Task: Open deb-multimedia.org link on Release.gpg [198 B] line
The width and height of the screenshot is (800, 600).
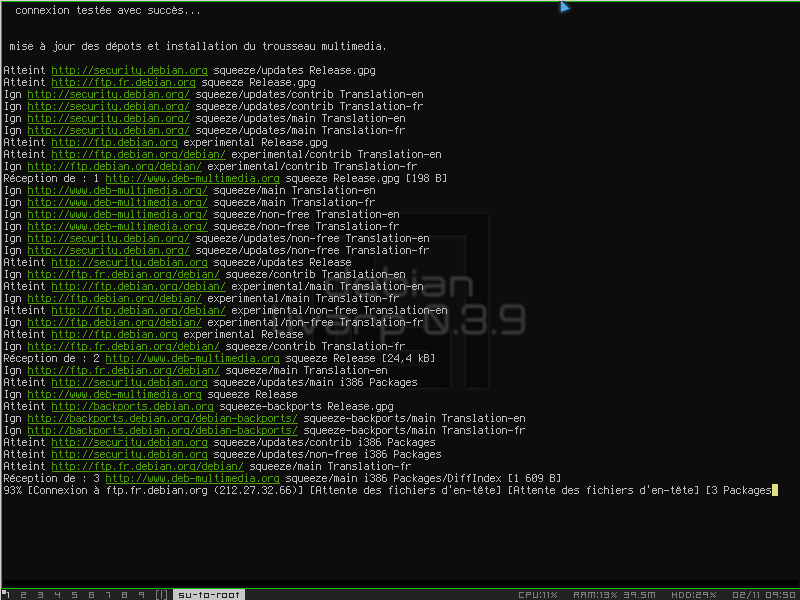Action: pos(192,178)
